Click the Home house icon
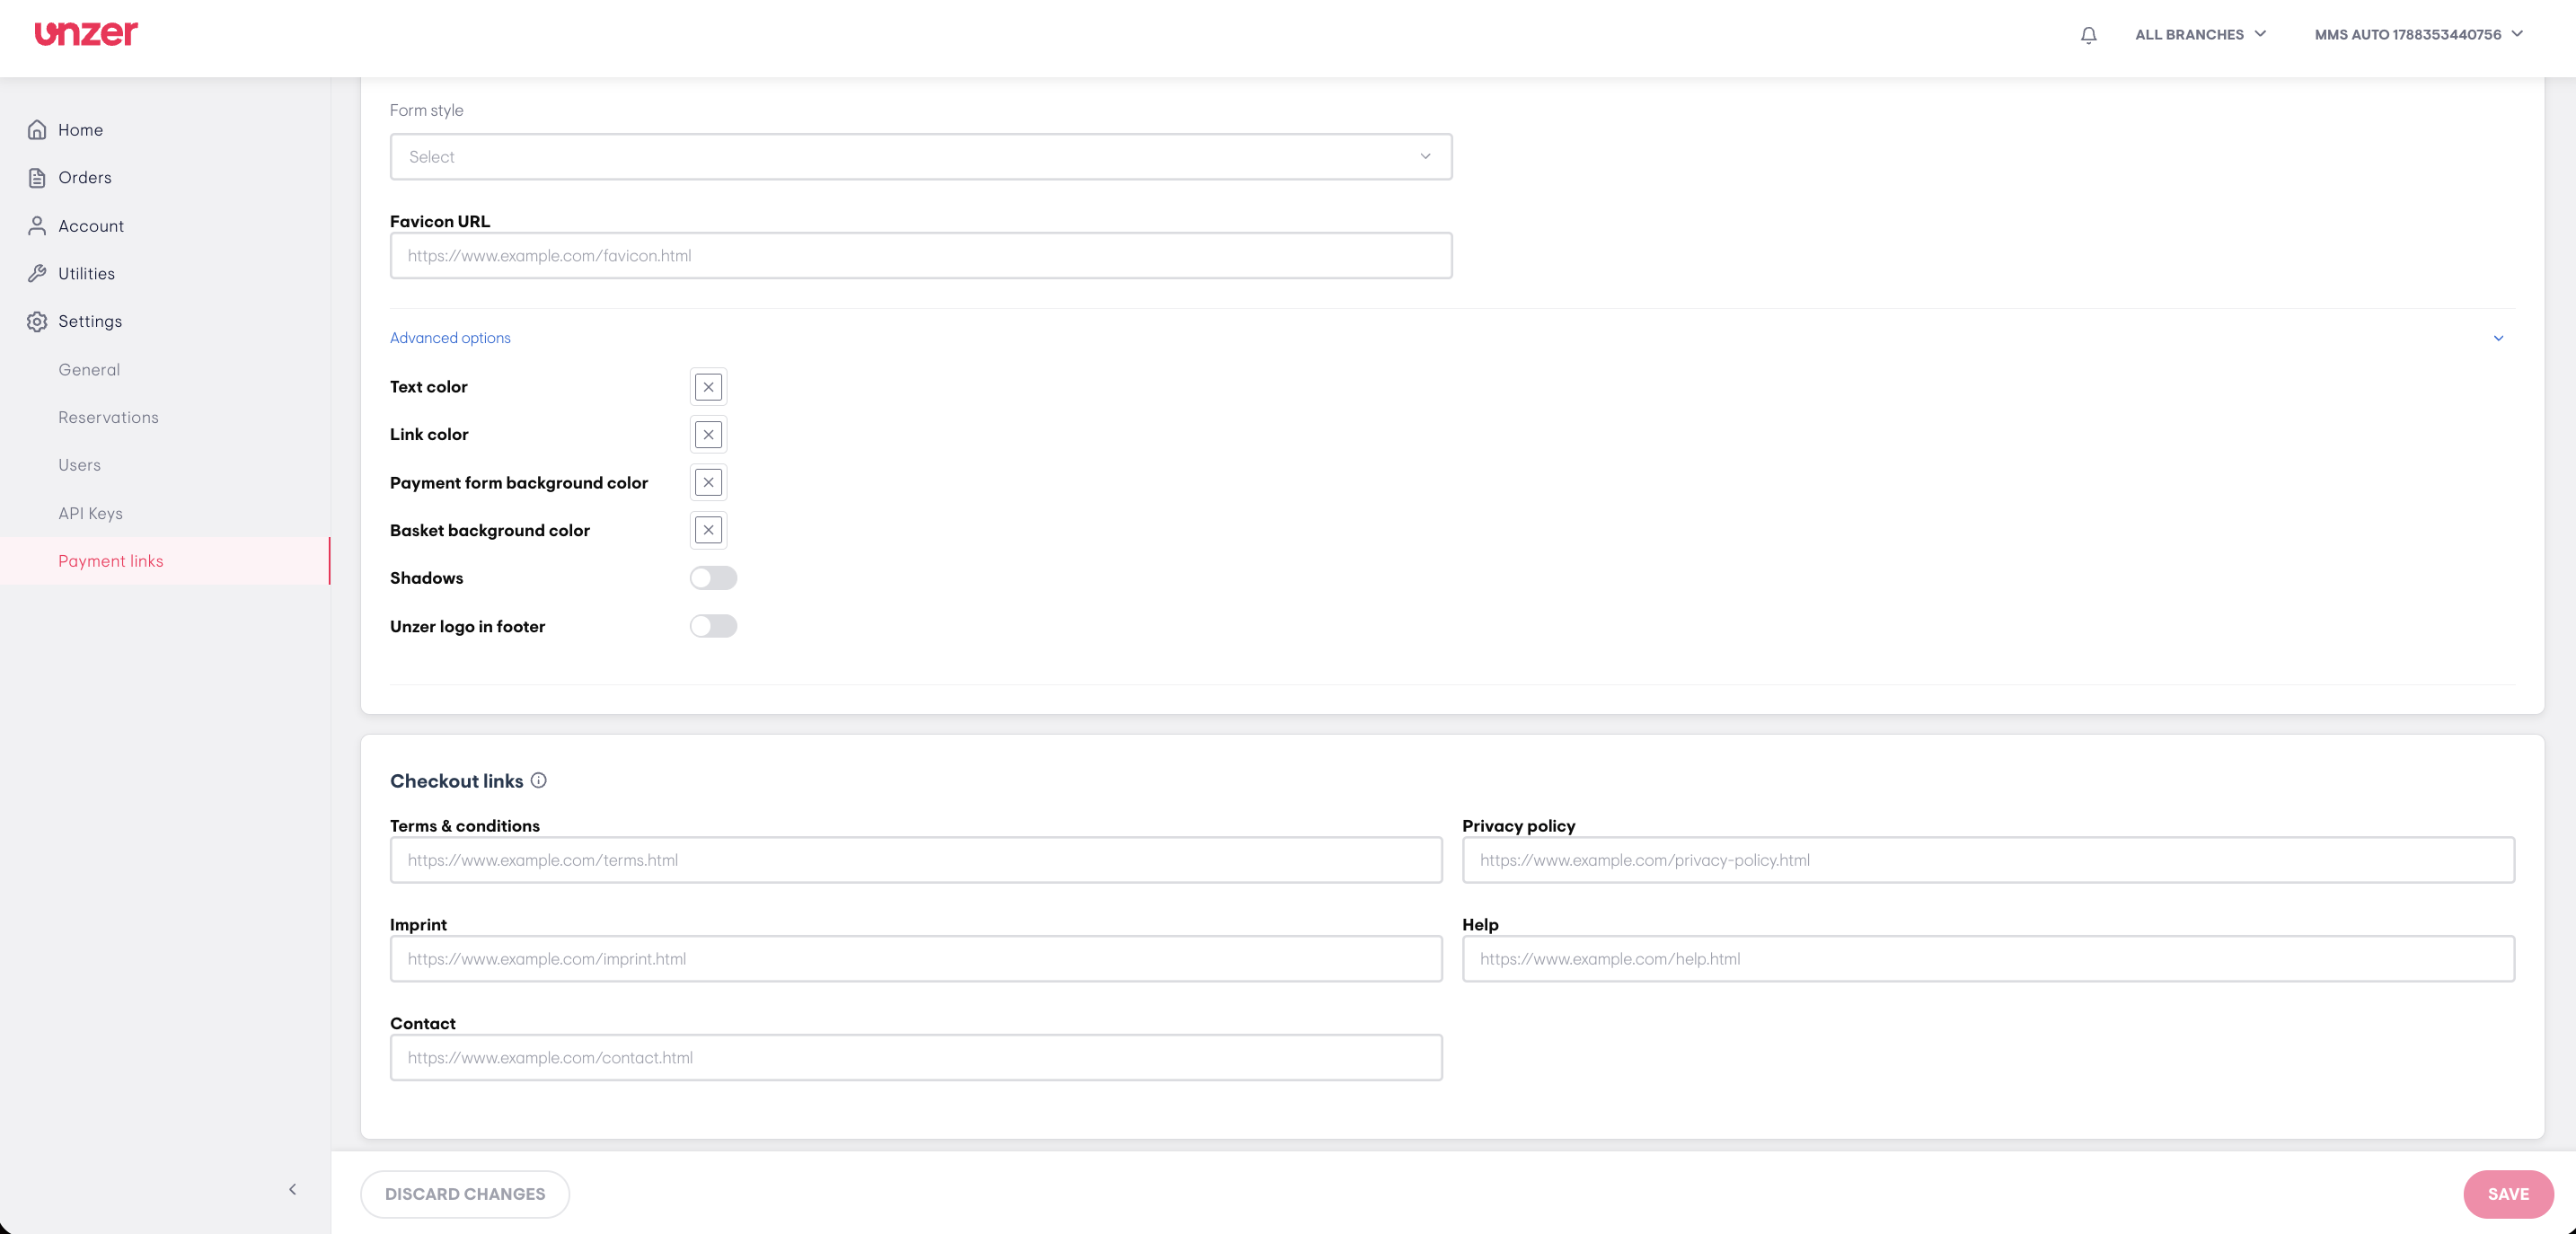 (x=37, y=130)
